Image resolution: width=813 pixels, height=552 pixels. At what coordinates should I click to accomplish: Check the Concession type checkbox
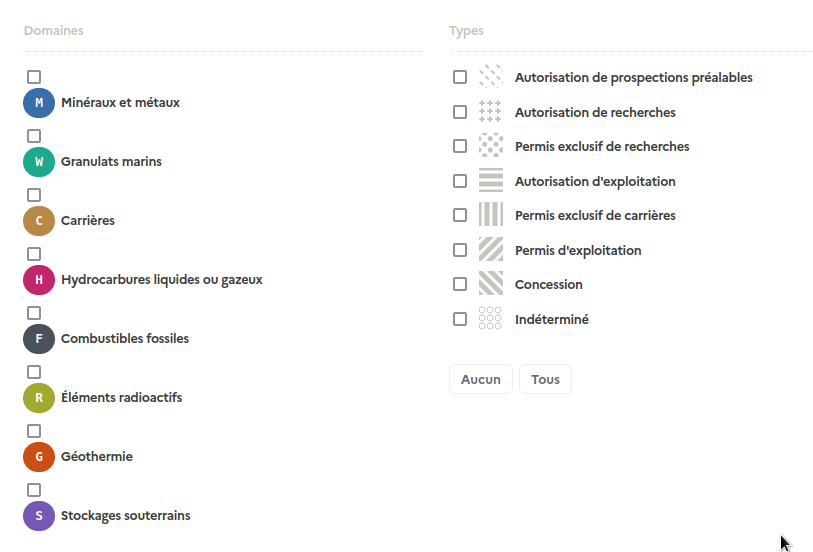(x=460, y=284)
